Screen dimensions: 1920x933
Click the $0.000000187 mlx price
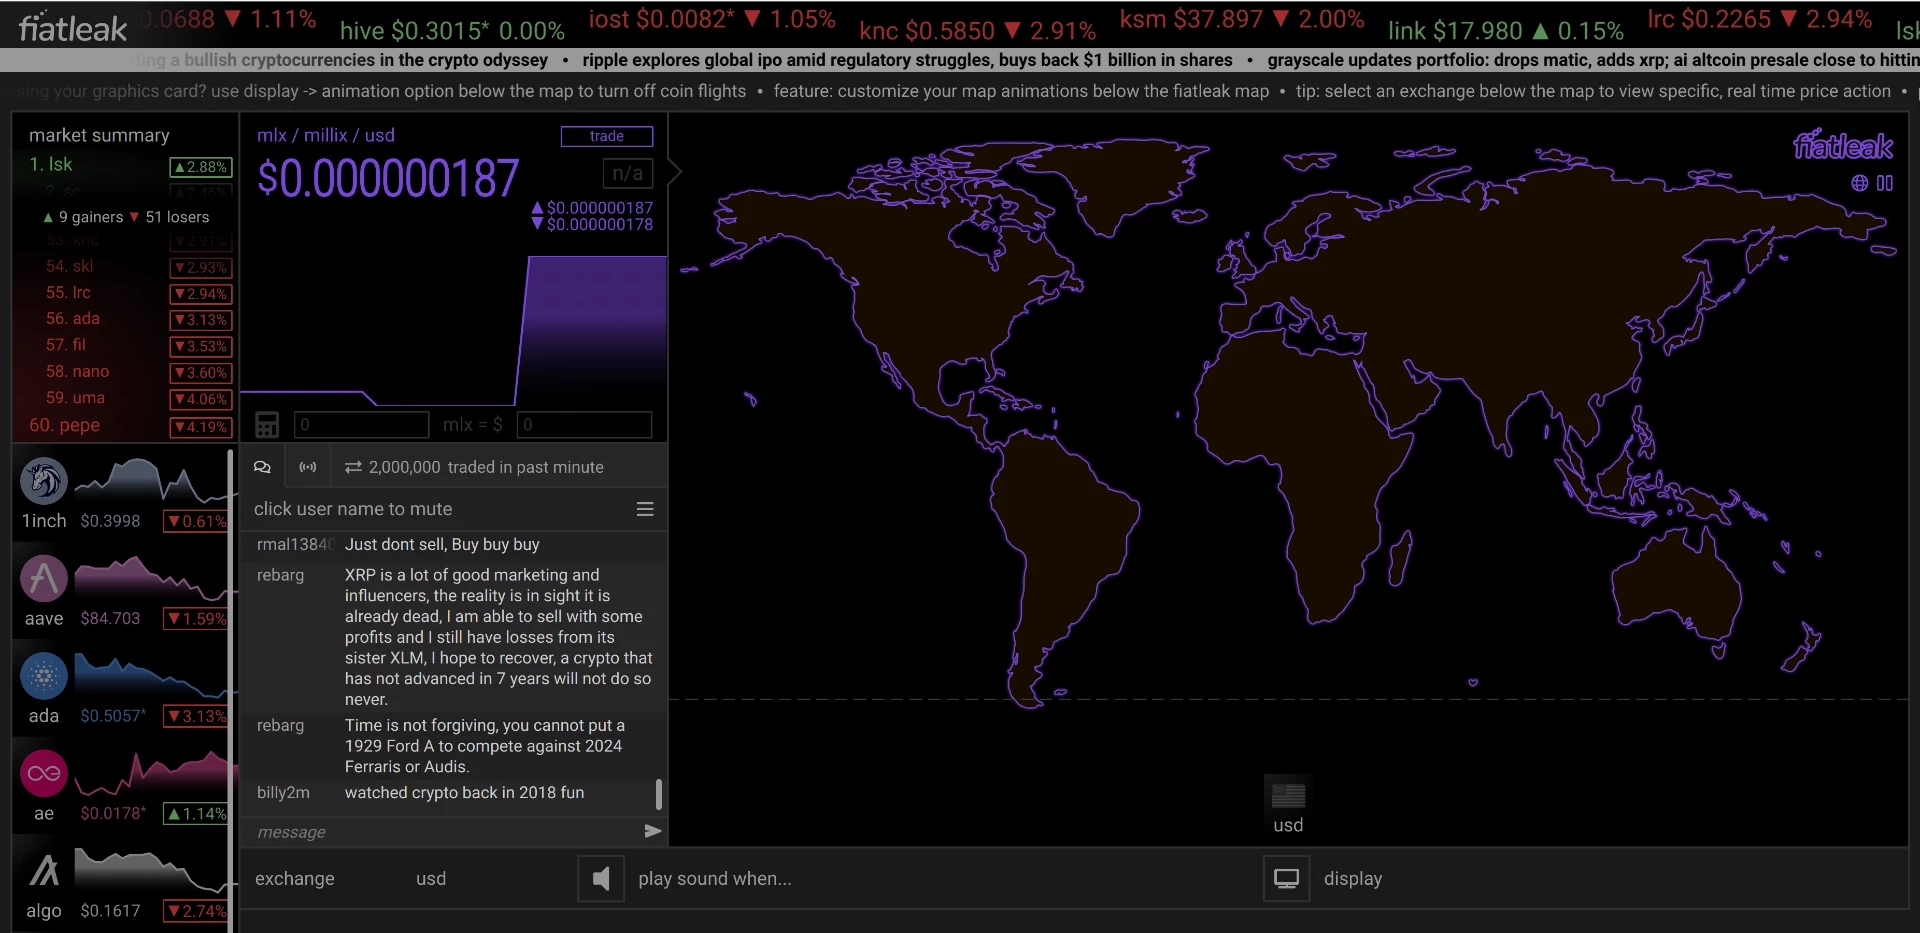pos(388,179)
